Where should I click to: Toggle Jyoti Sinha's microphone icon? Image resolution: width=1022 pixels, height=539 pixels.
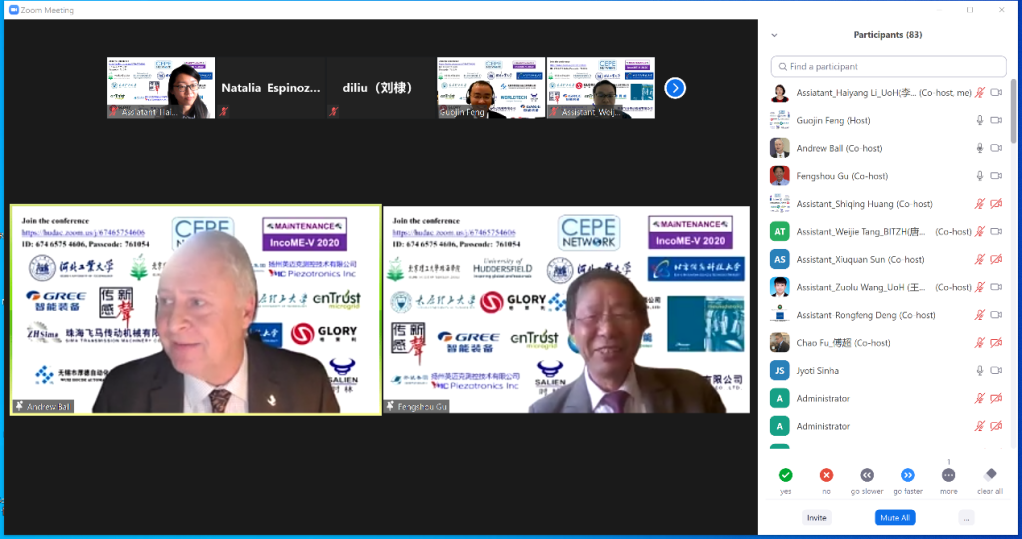980,371
